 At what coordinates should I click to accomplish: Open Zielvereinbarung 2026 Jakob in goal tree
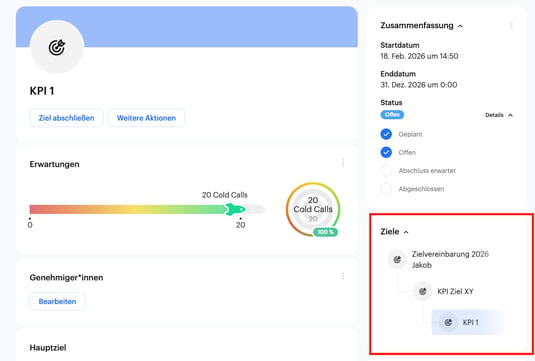(450, 260)
